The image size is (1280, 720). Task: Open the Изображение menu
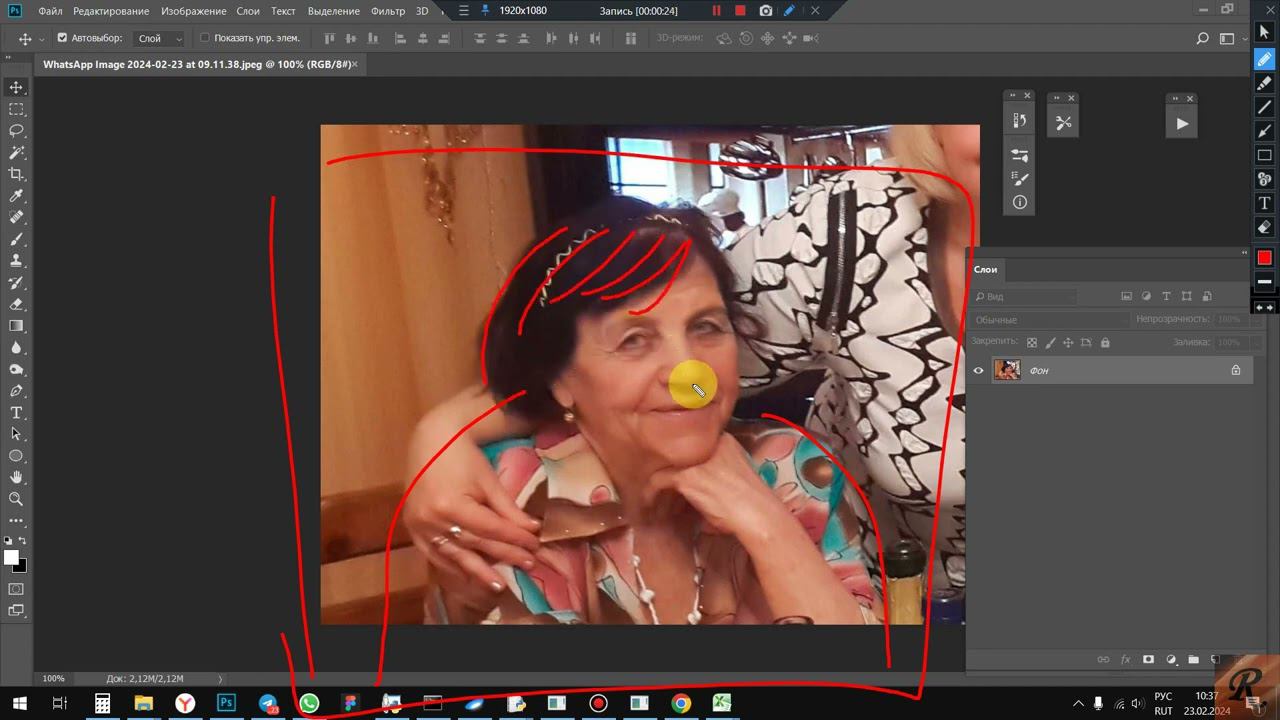click(x=194, y=11)
